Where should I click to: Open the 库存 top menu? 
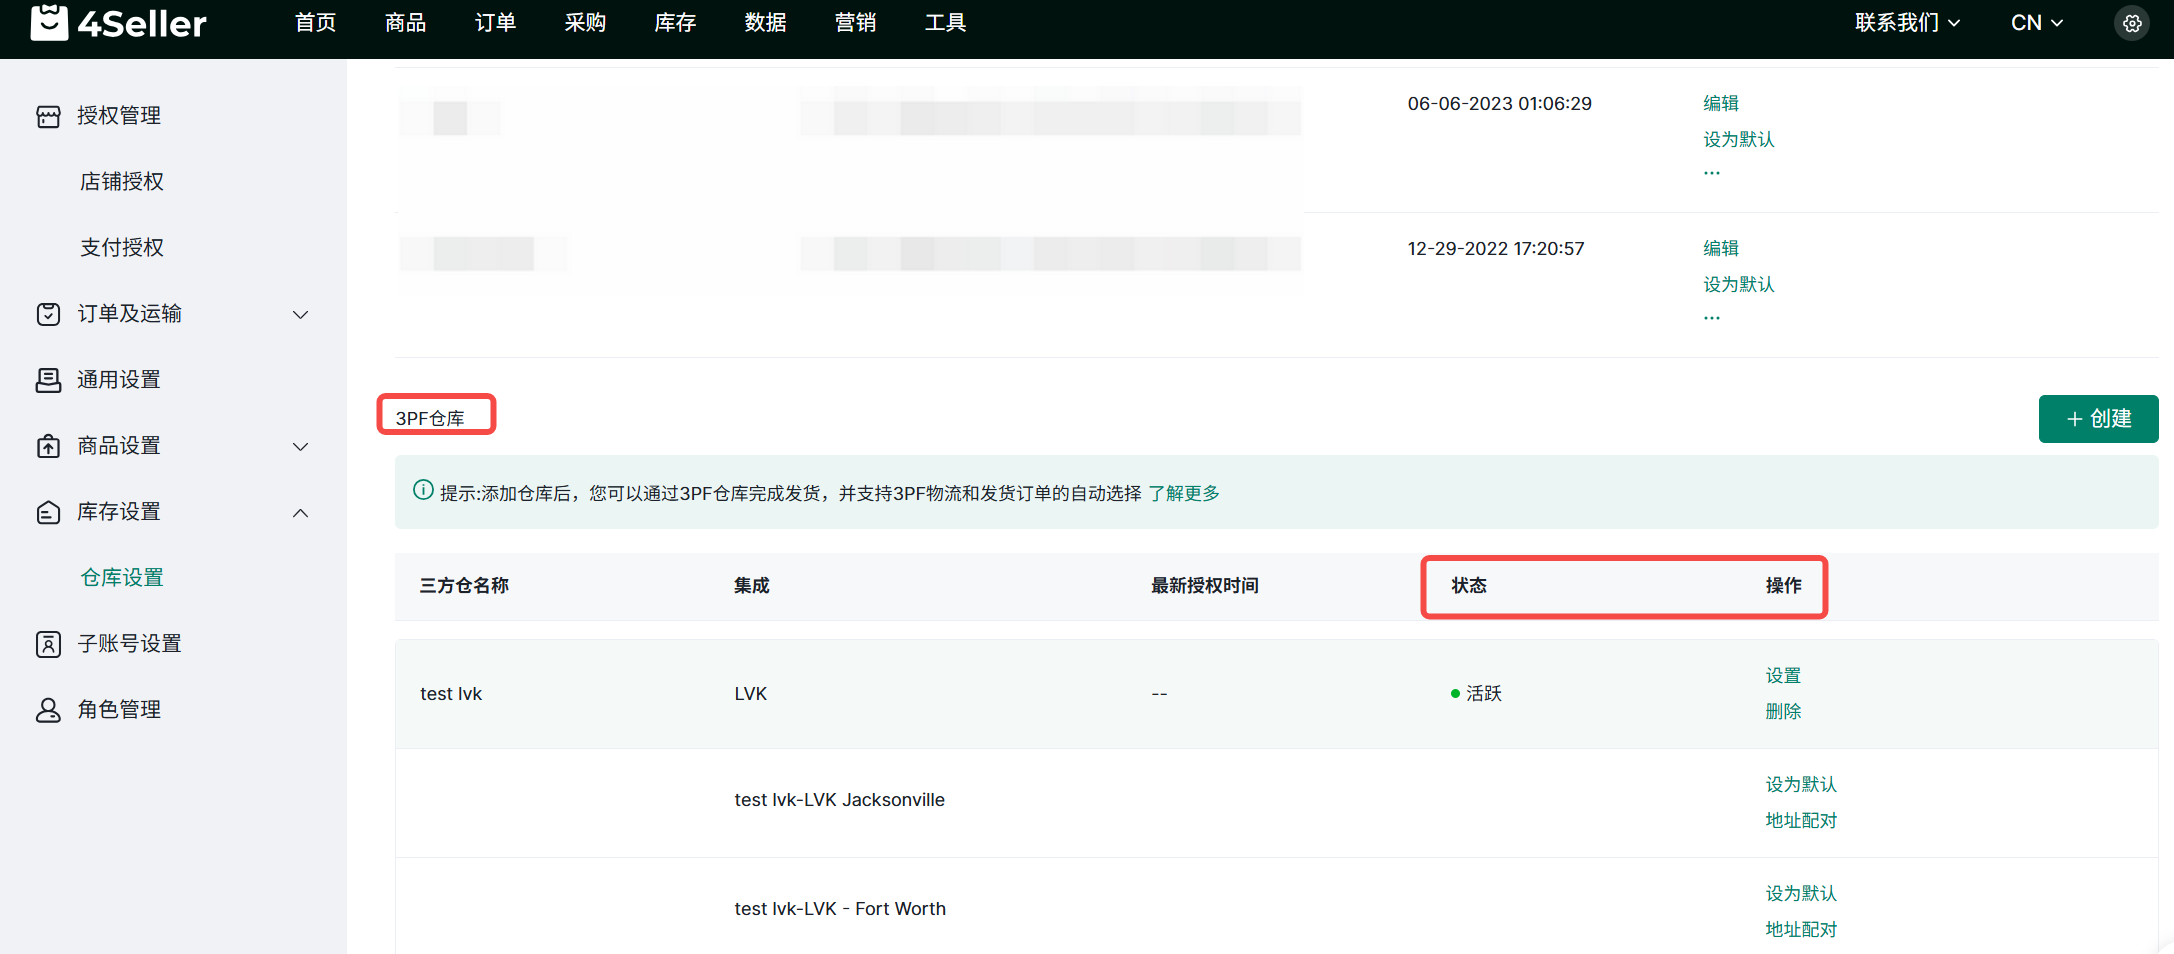point(675,23)
